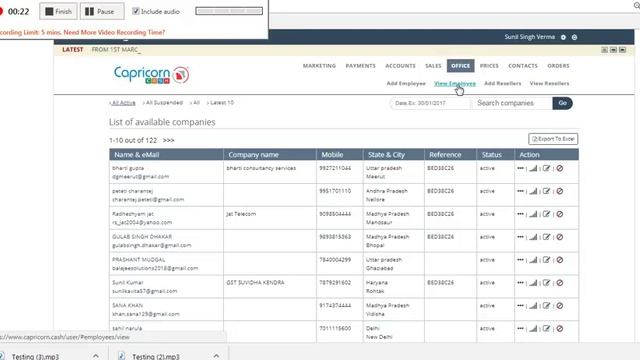
Task: Open the ORDERS menu
Action: pyautogui.click(x=558, y=66)
